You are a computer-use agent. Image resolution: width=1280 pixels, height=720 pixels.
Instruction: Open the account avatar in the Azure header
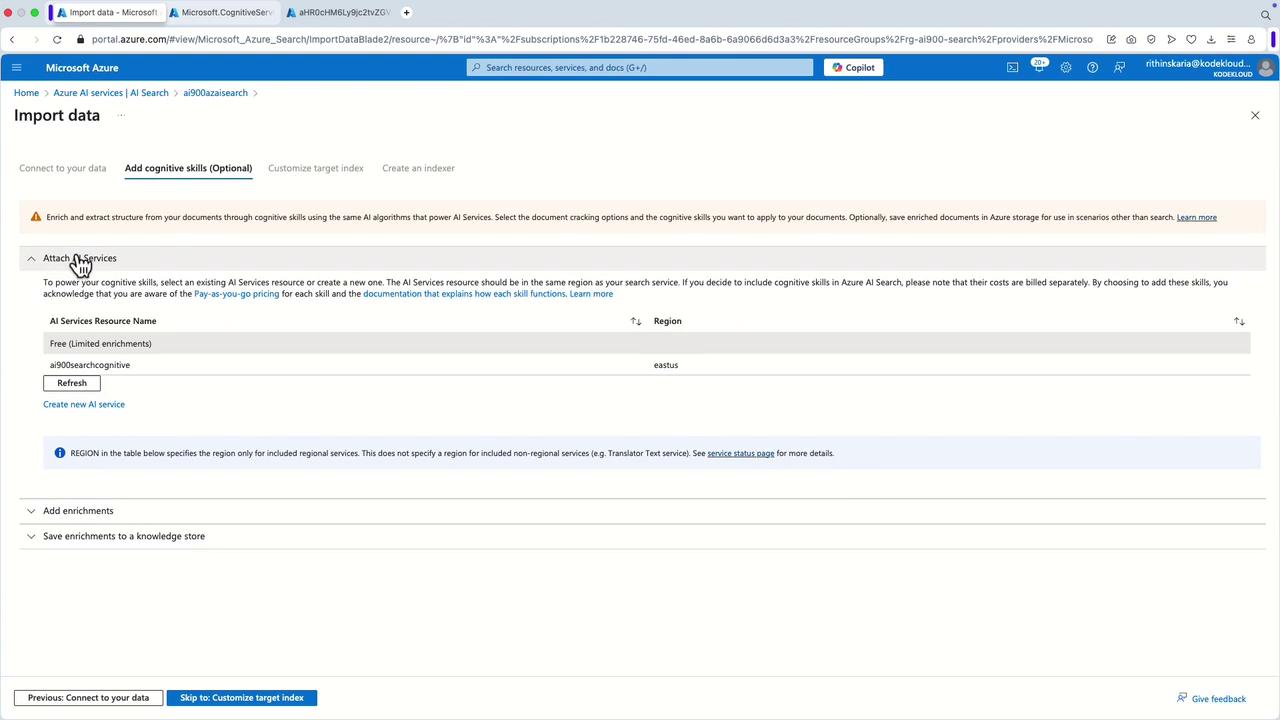(x=1265, y=67)
